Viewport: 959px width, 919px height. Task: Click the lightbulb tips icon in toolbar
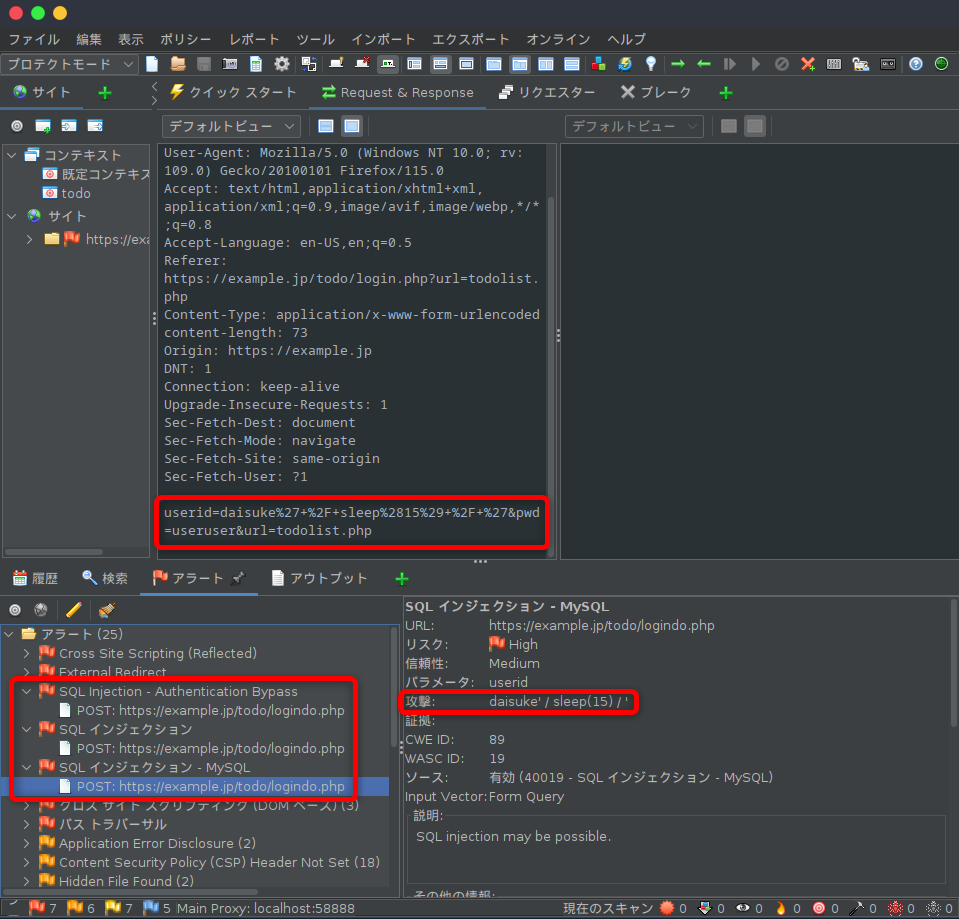651,64
